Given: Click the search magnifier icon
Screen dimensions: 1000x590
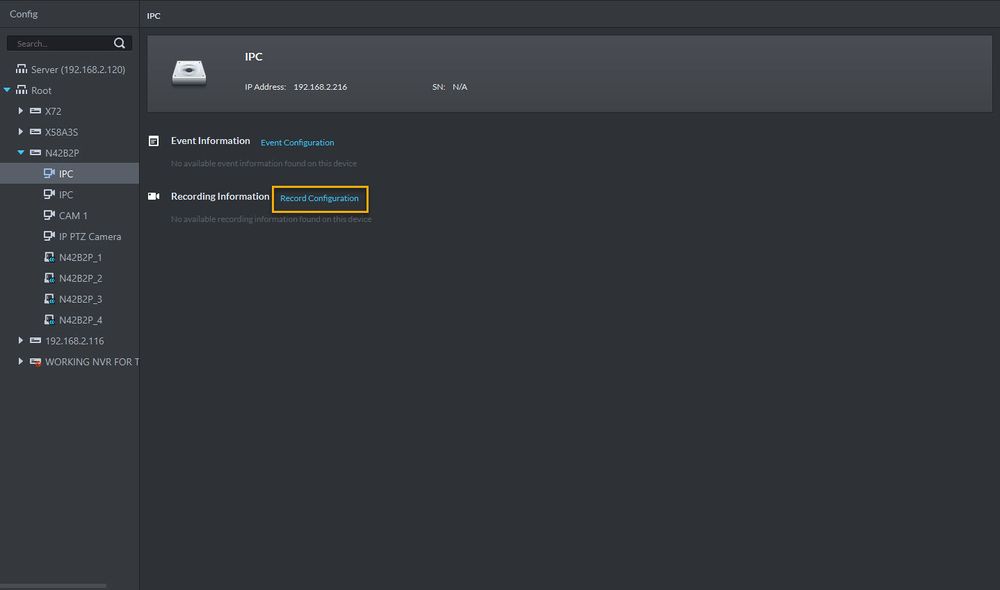Looking at the screenshot, I should coord(119,43).
